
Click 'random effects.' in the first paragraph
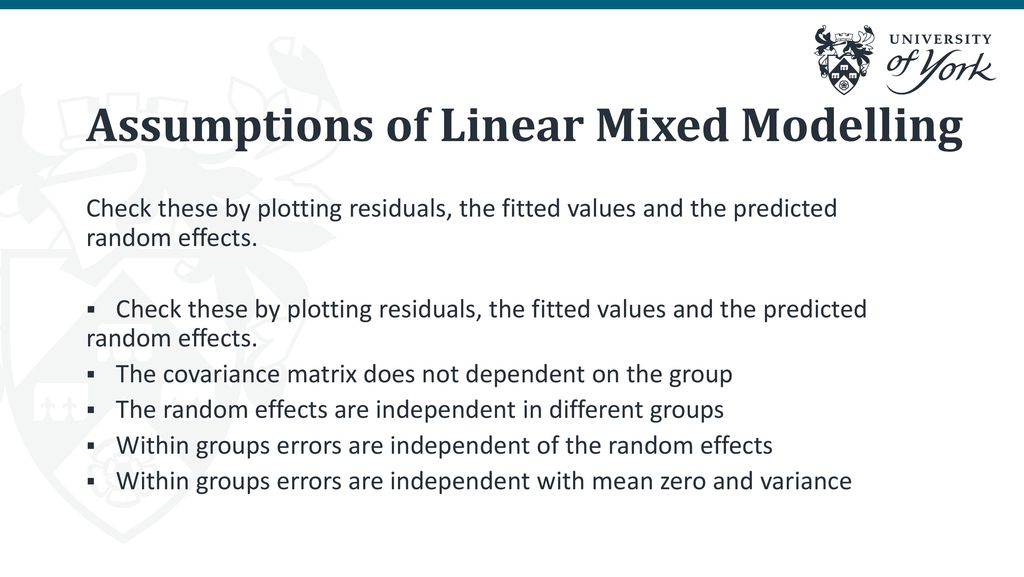[172, 238]
